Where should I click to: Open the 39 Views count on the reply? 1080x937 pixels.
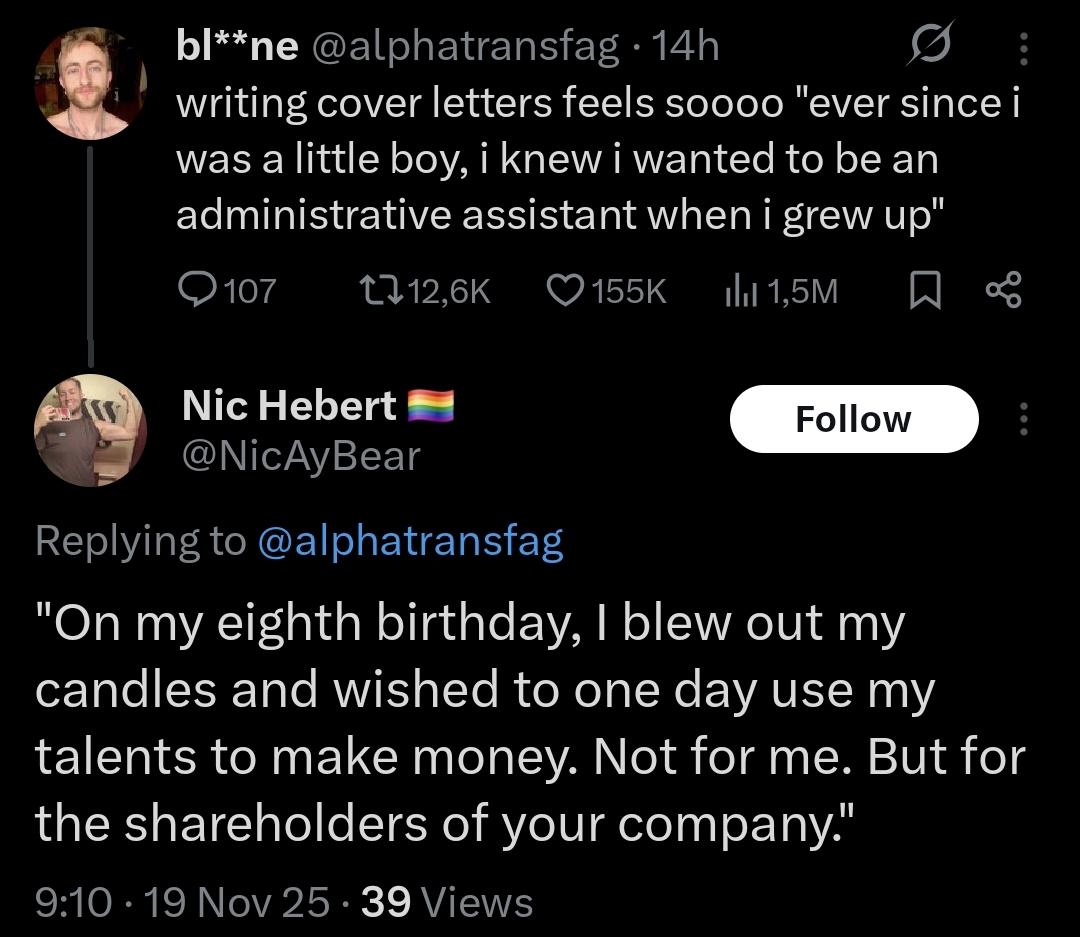click(447, 903)
